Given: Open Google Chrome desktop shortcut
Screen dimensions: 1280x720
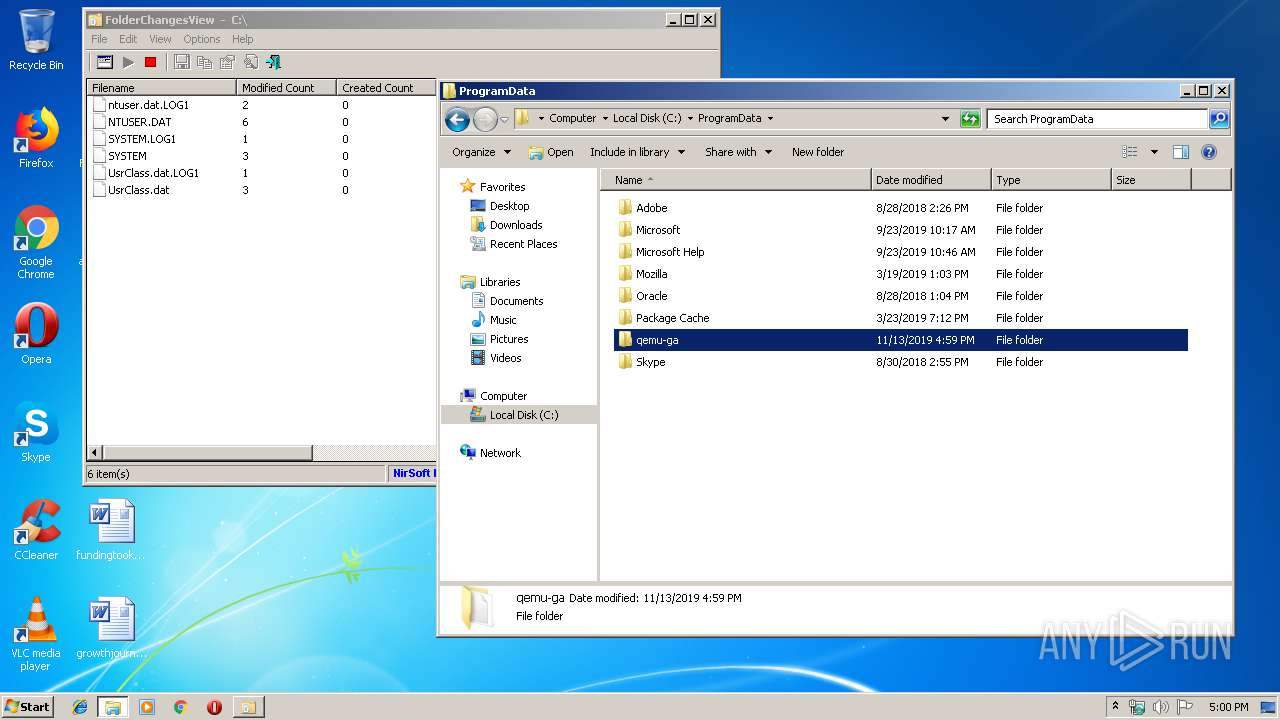Looking at the screenshot, I should pyautogui.click(x=36, y=243).
